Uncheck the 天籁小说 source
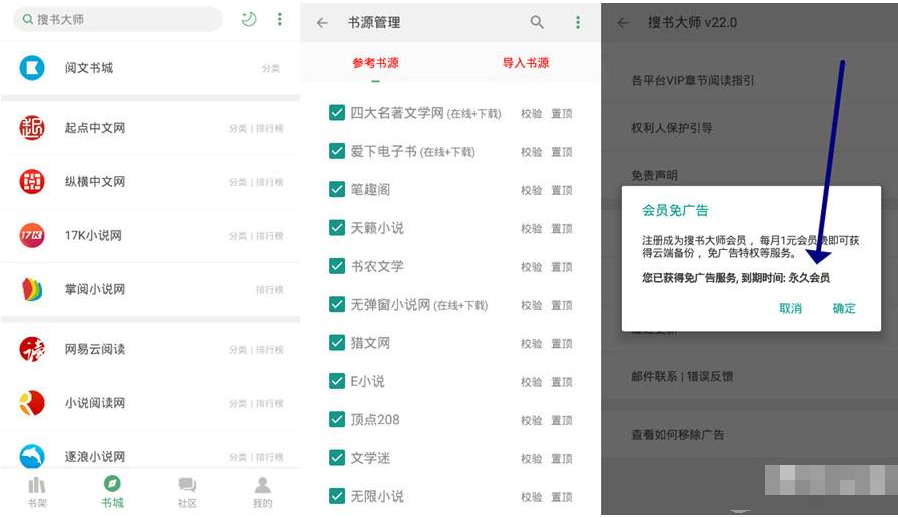 pos(337,228)
